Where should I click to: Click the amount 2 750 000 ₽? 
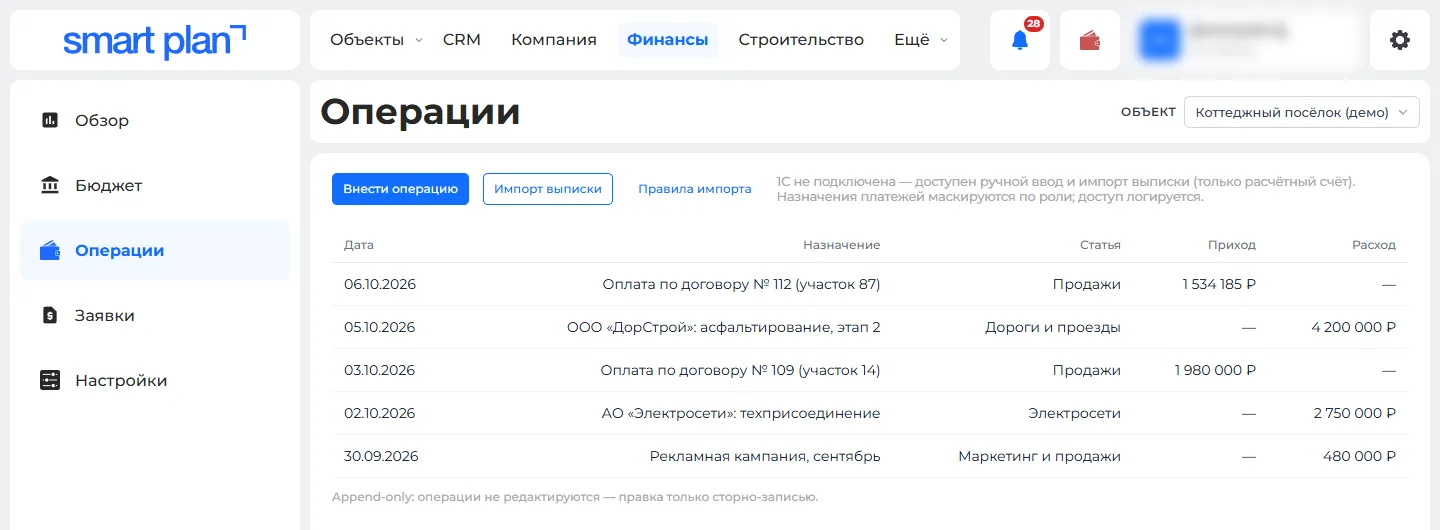point(1355,413)
